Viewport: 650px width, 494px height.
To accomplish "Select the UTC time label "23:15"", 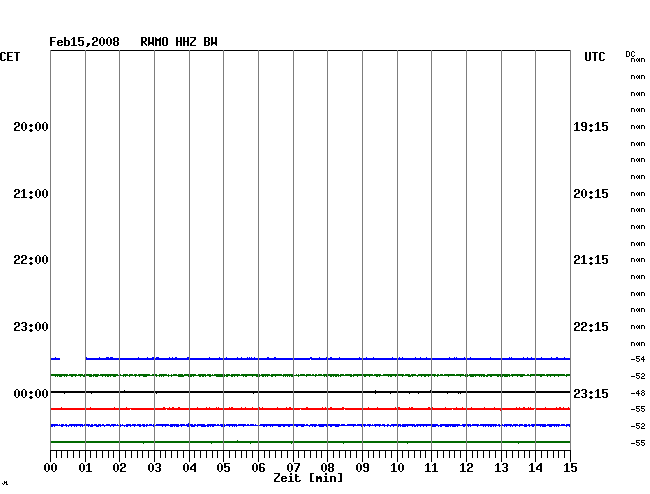I will 591,394.
